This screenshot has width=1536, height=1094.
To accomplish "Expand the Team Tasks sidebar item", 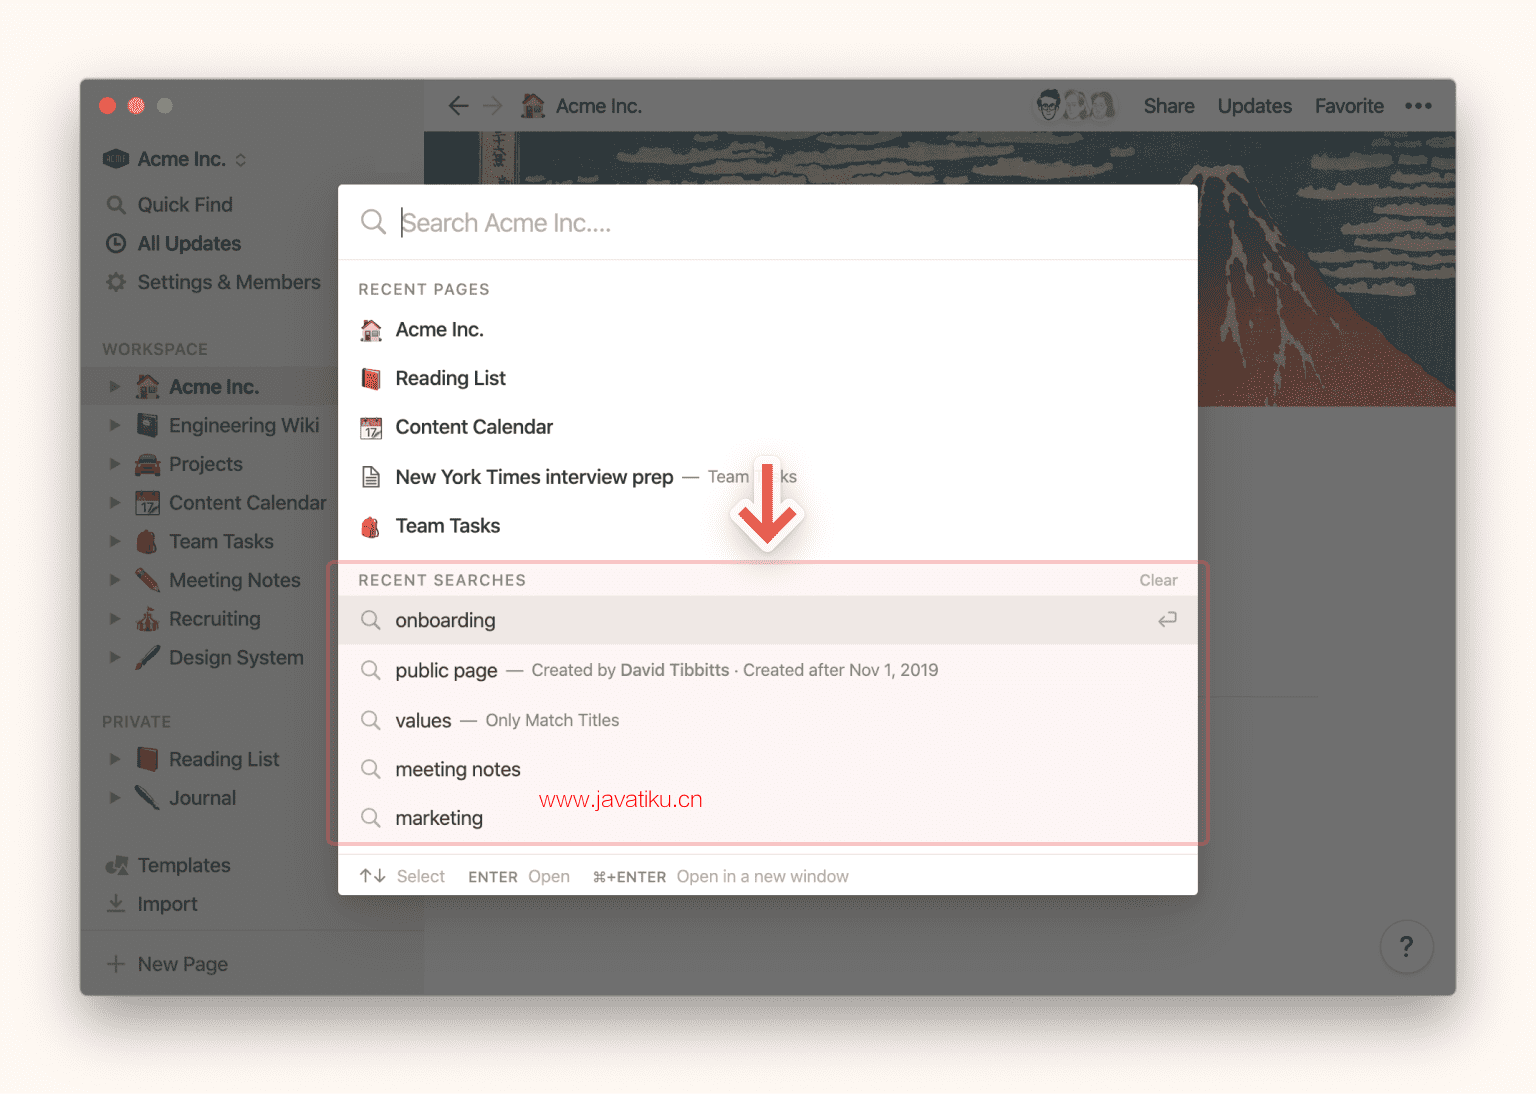I will coord(114,542).
